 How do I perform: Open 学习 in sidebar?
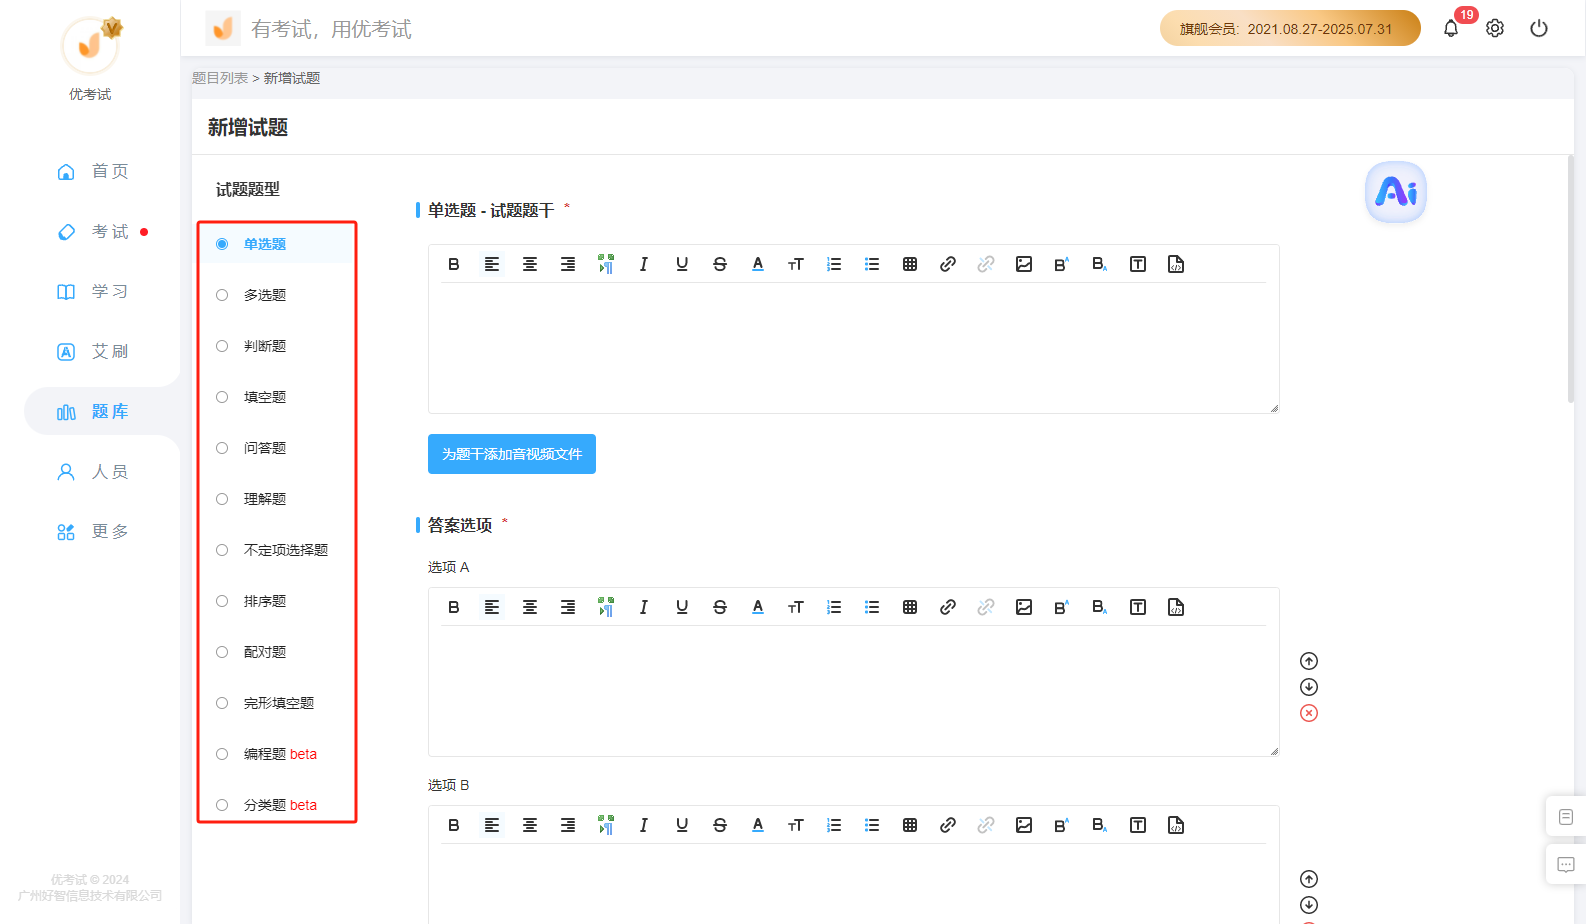[x=92, y=291]
